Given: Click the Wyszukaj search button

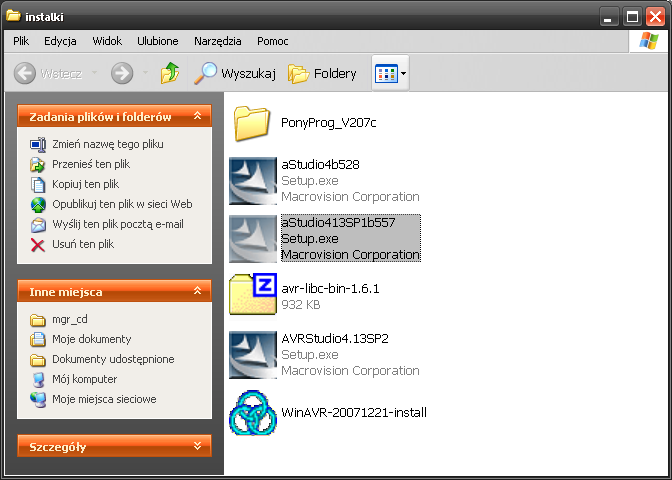Looking at the screenshot, I should pos(235,73).
